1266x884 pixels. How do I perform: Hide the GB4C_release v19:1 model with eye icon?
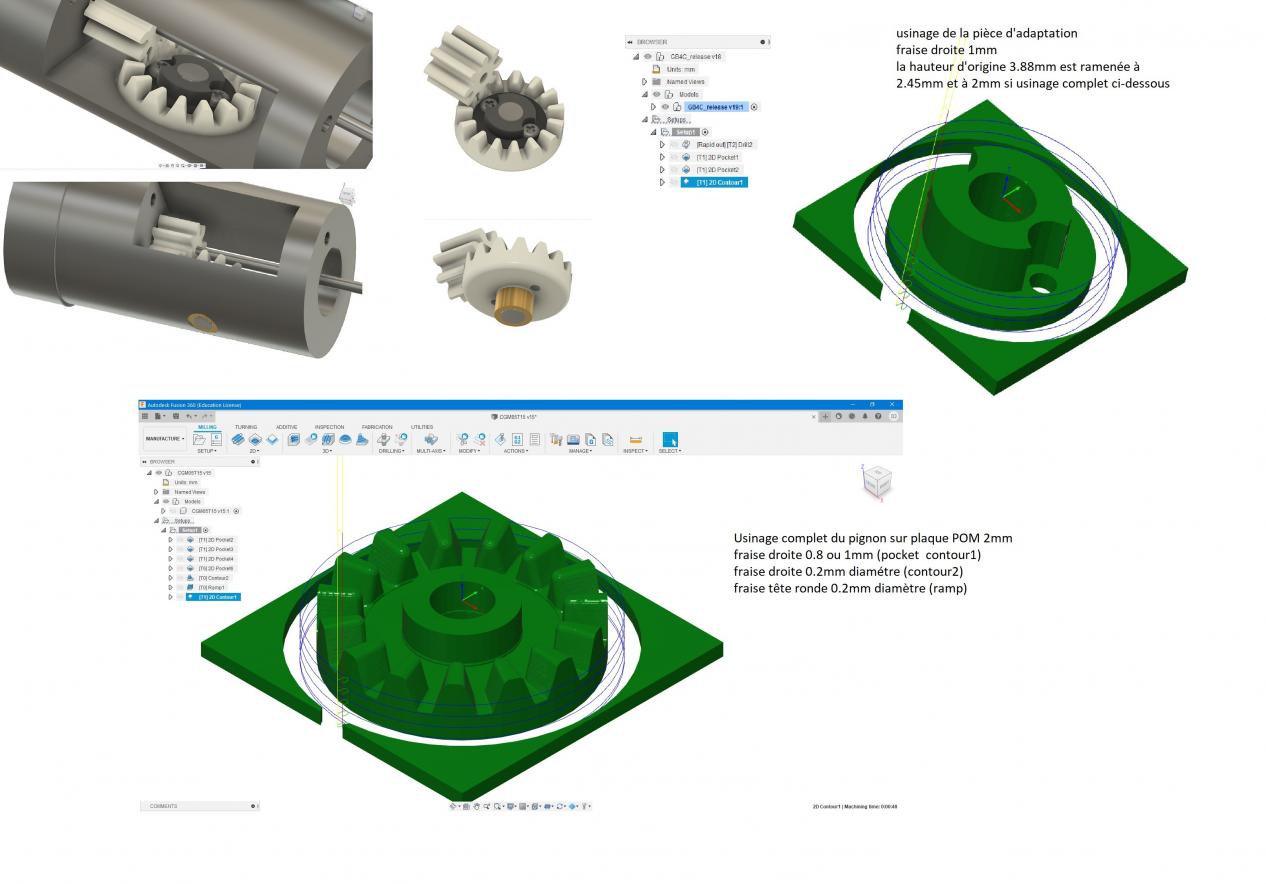click(664, 107)
